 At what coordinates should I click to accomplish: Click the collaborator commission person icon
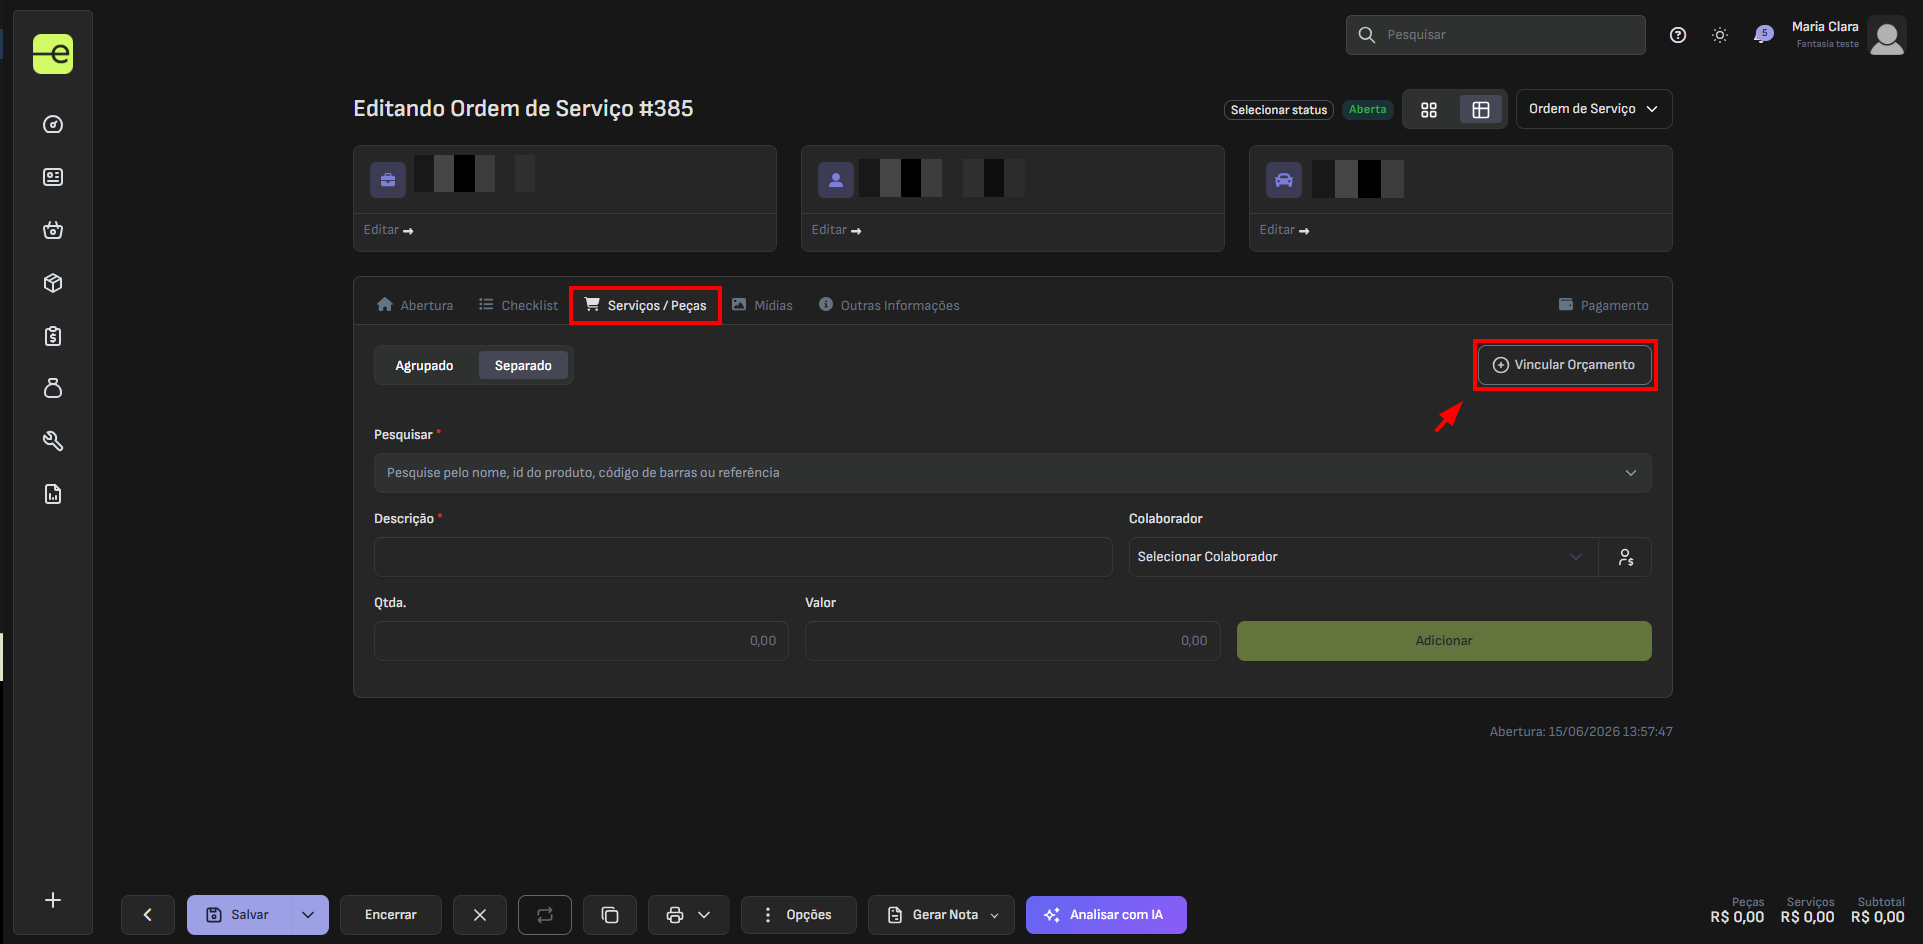coord(1625,557)
